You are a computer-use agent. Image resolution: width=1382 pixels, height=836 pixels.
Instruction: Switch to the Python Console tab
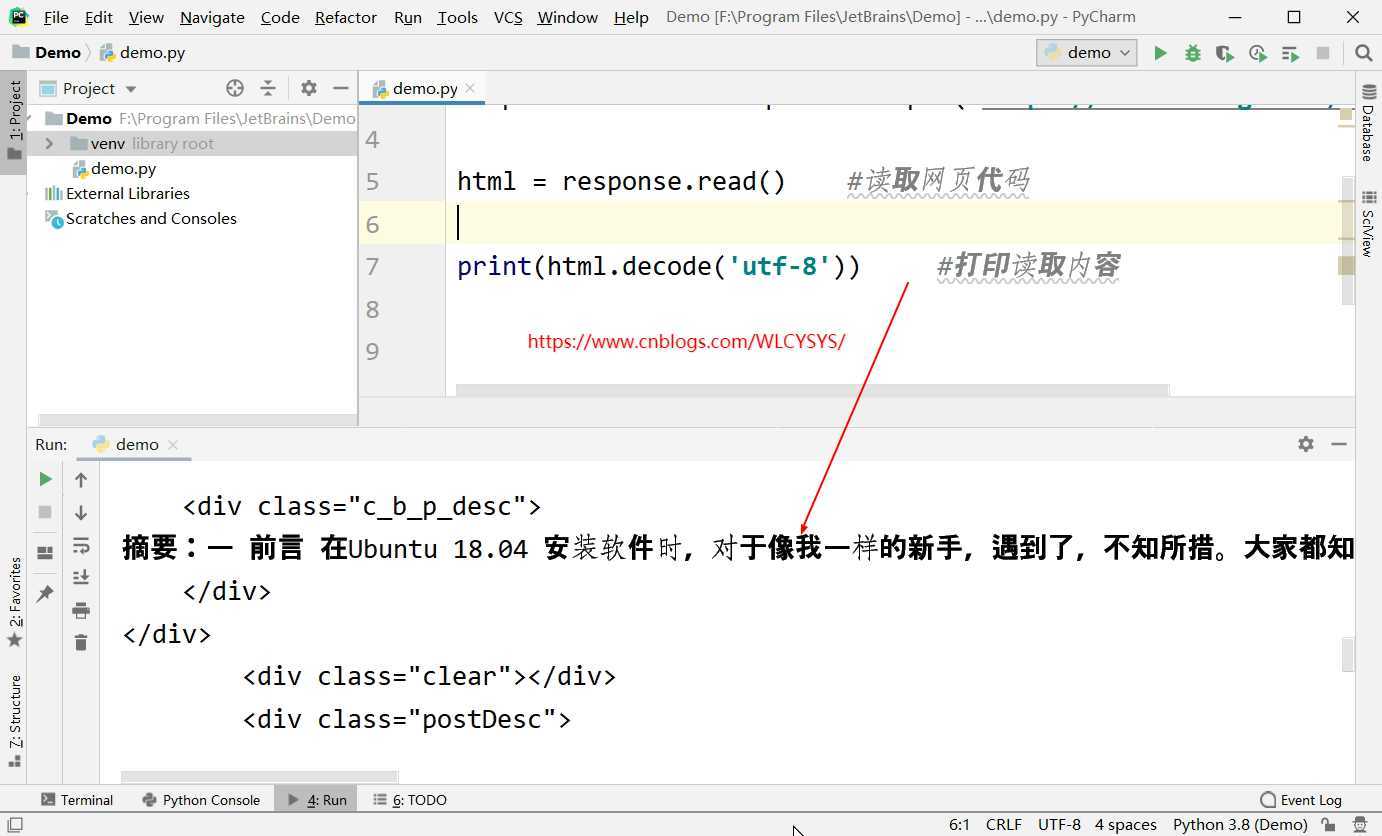click(x=201, y=800)
